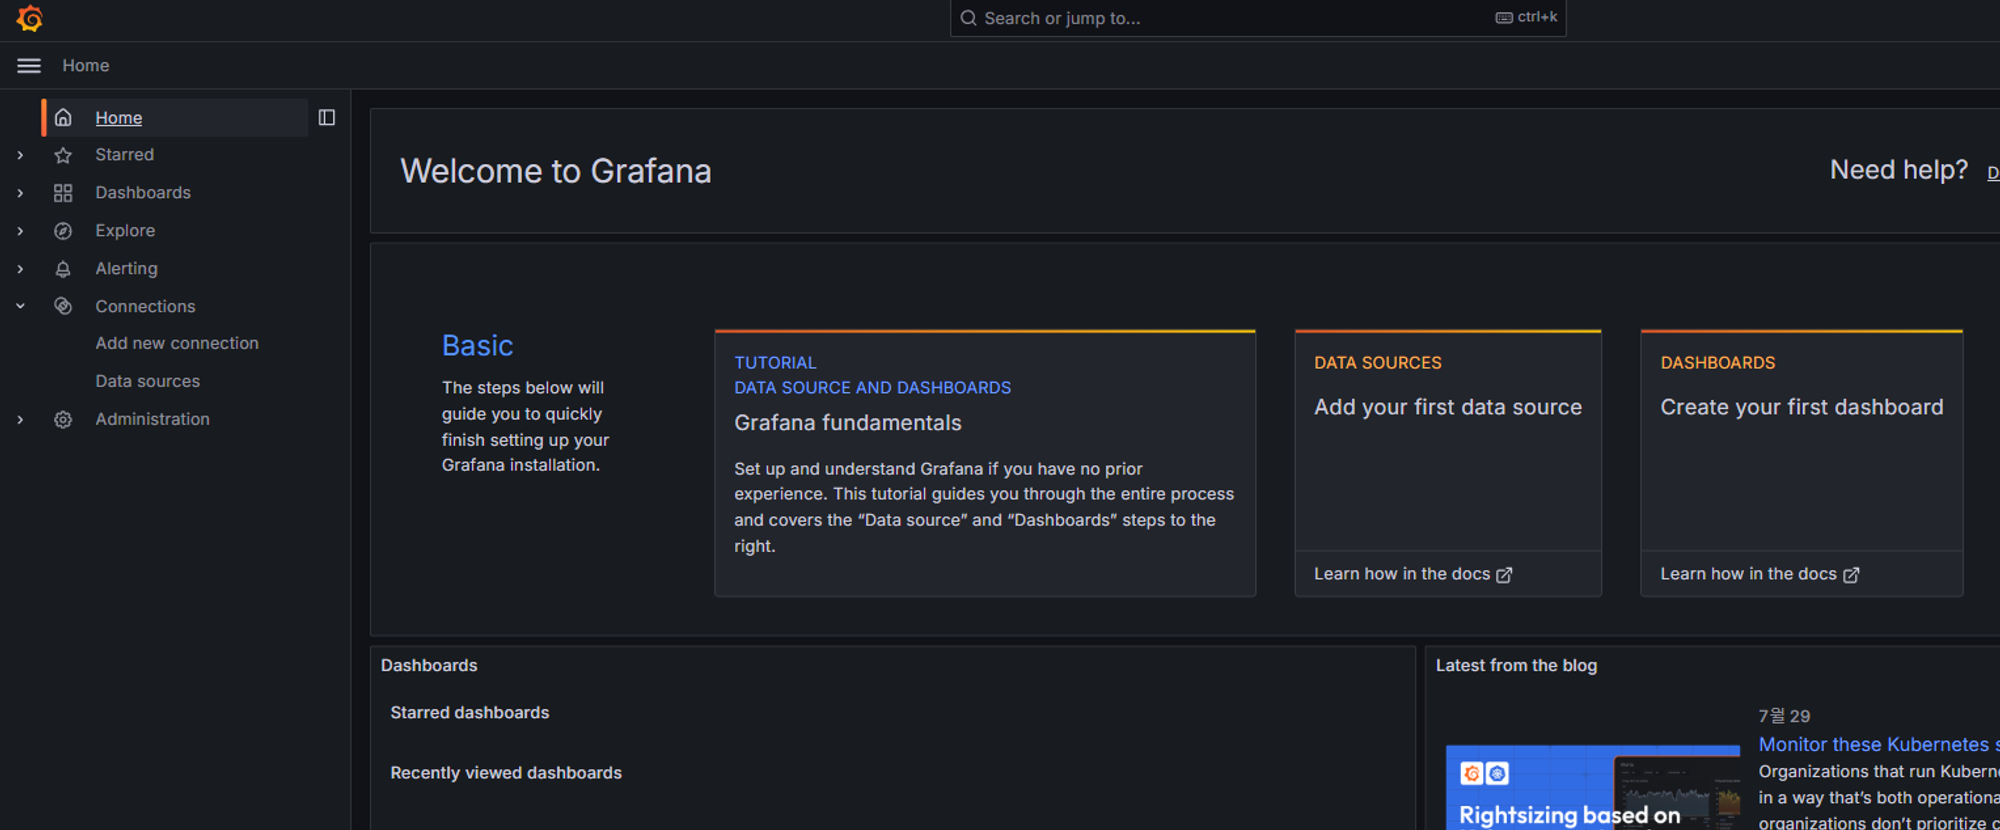Click external link icon under dashboards card
Viewport: 2000px width, 830px height.
click(x=1851, y=575)
